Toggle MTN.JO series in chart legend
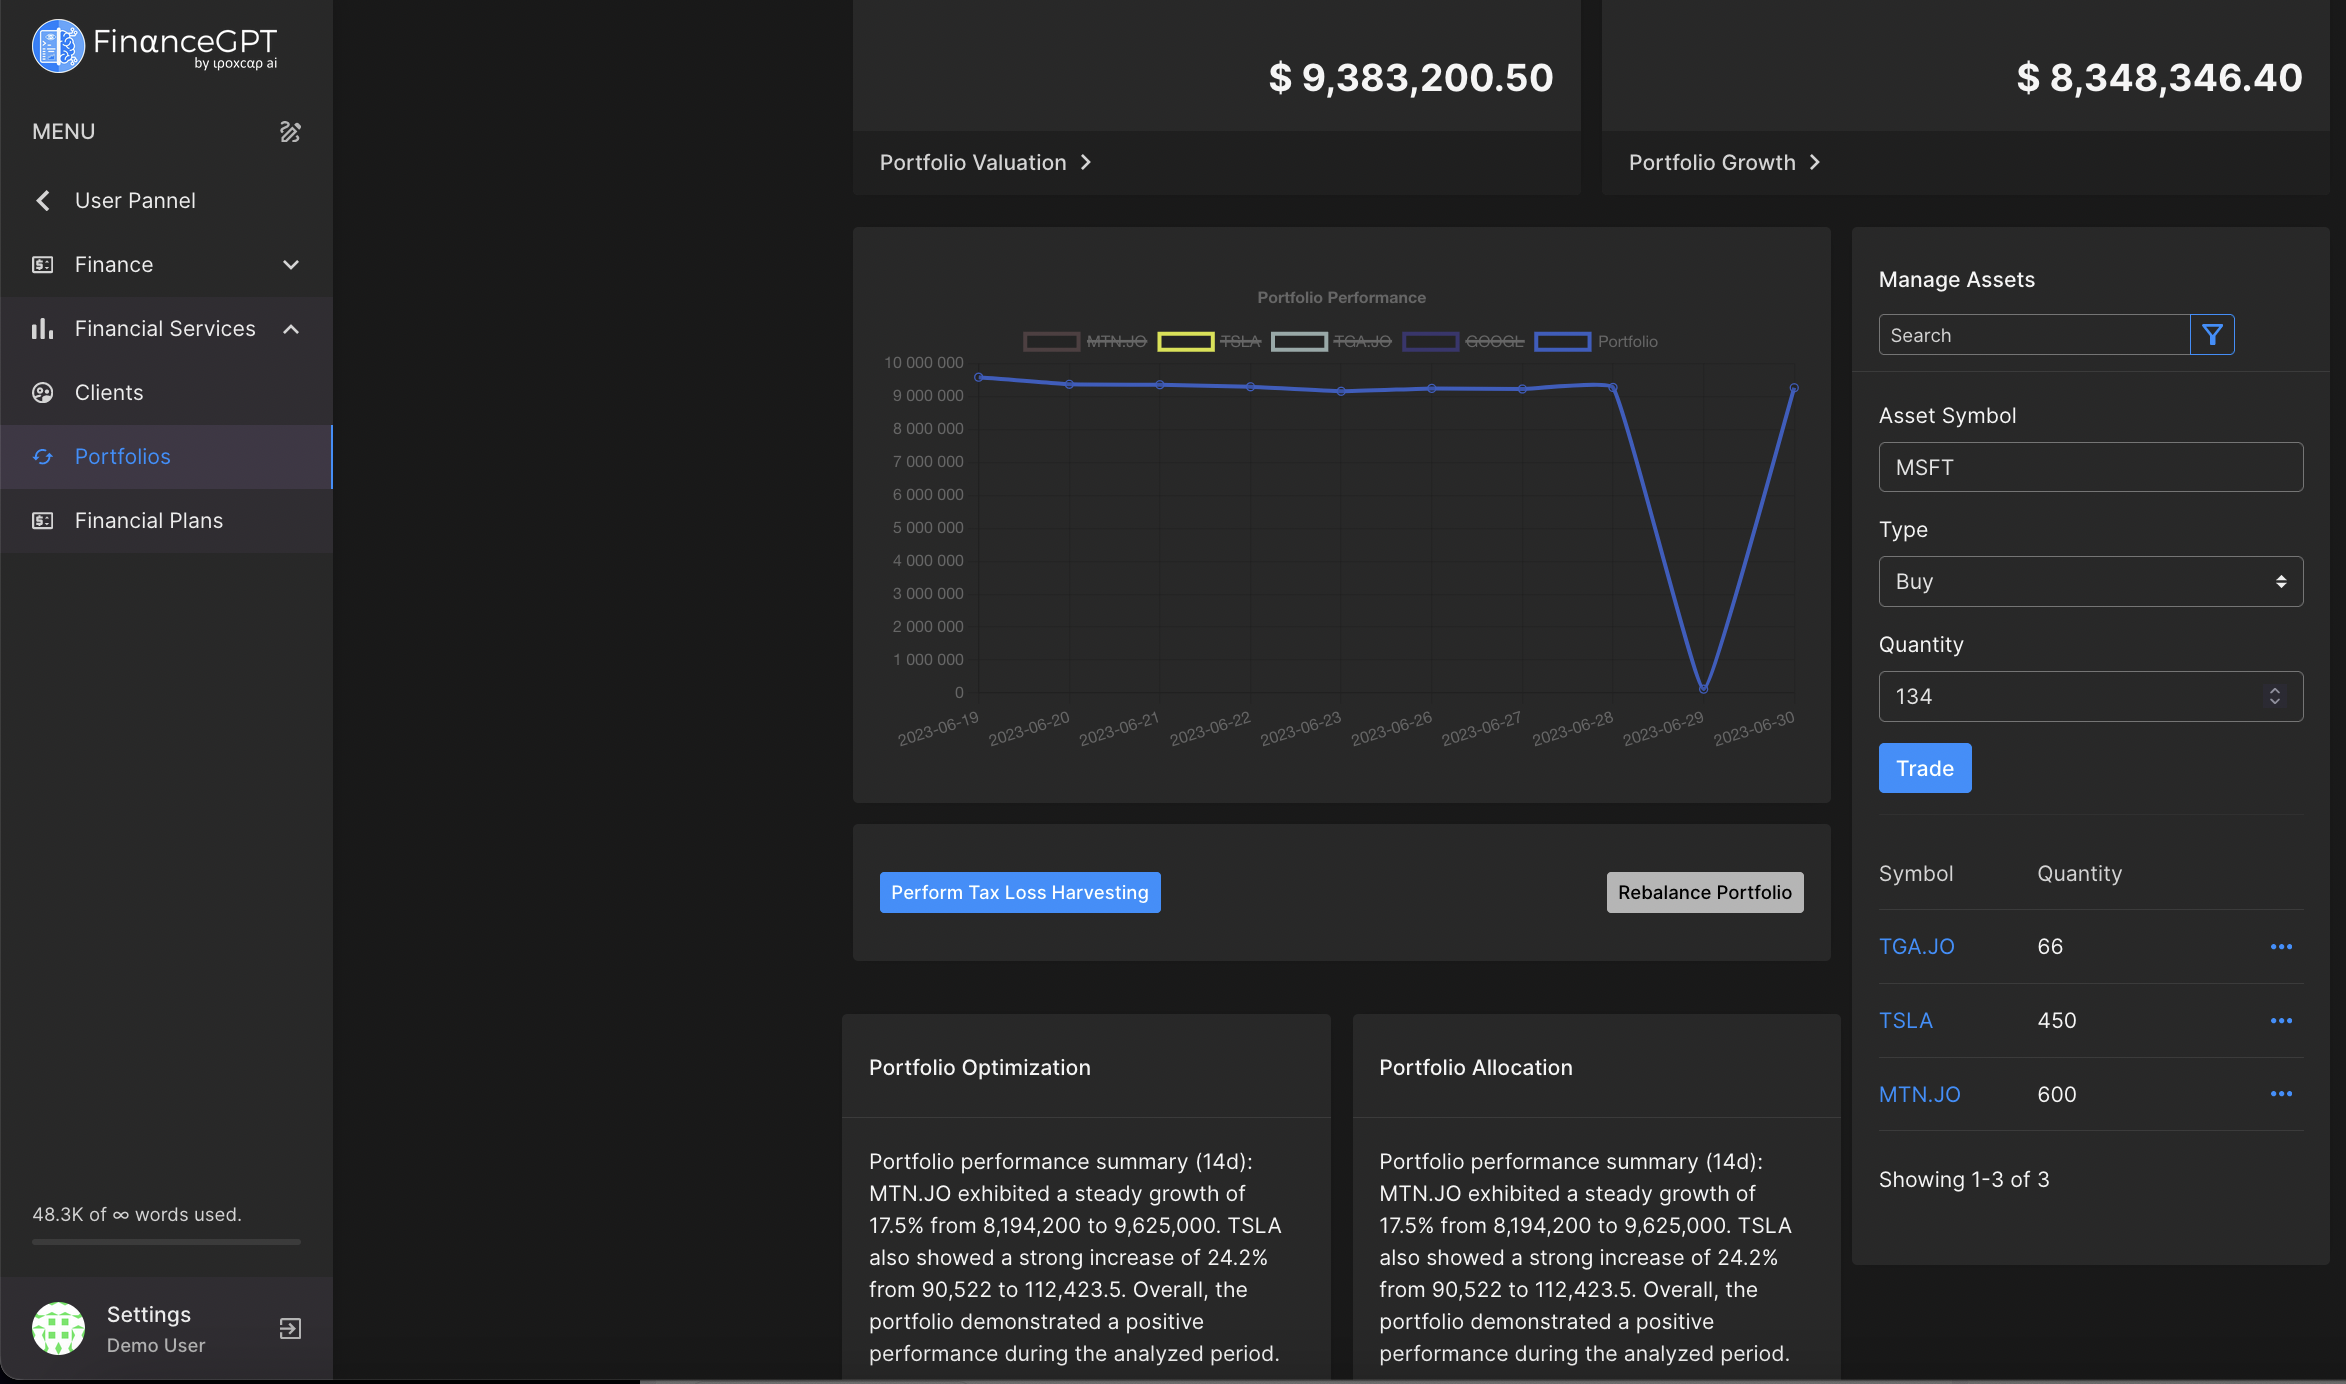The image size is (2346, 1384). click(x=1085, y=341)
